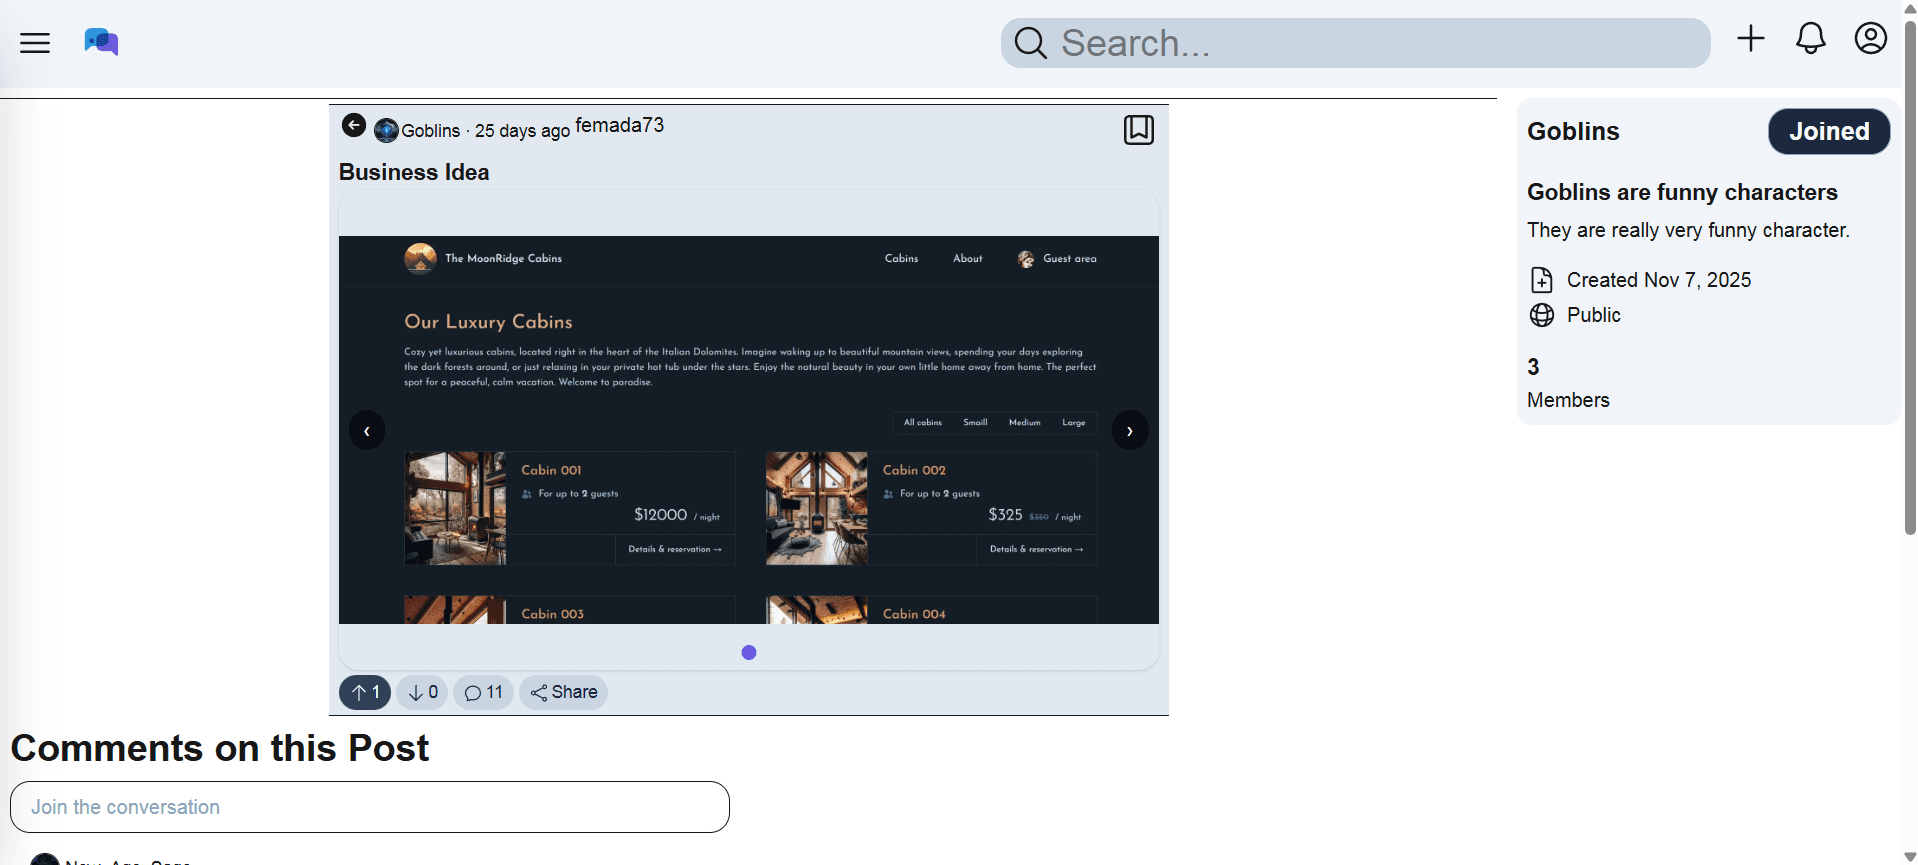
Task: Click the Goblins sidebar heading
Action: coord(1573,131)
